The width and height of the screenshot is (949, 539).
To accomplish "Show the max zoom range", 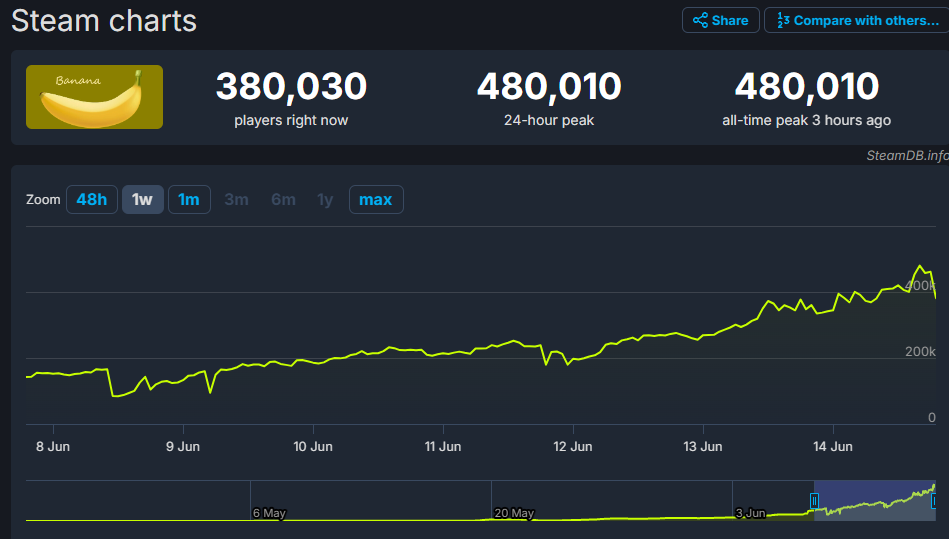I will pos(376,200).
